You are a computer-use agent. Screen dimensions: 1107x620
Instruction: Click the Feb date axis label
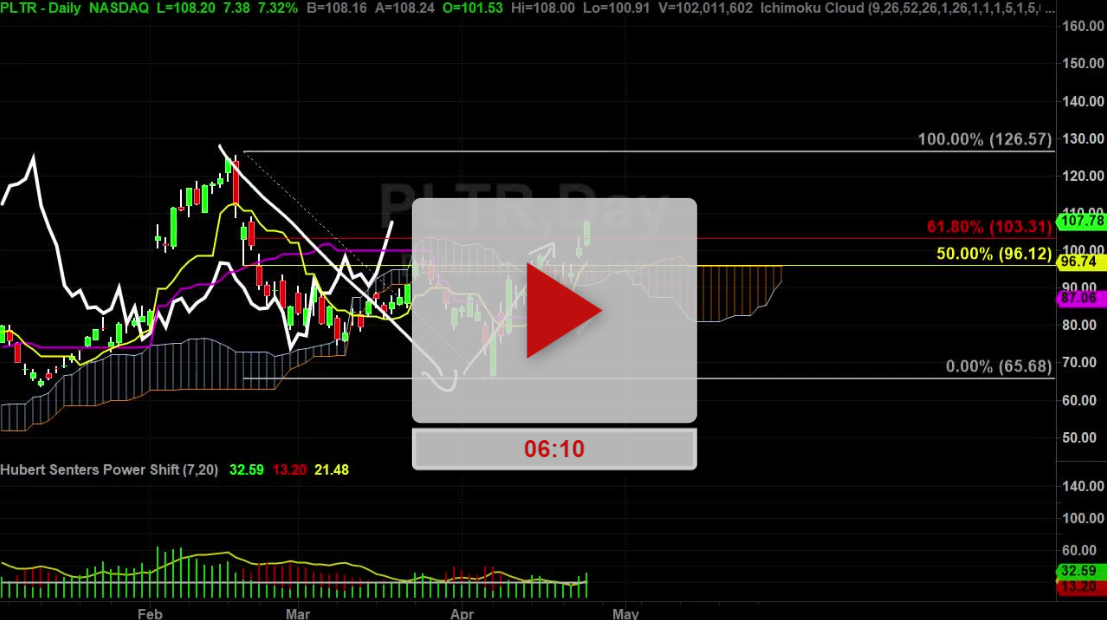(150, 614)
